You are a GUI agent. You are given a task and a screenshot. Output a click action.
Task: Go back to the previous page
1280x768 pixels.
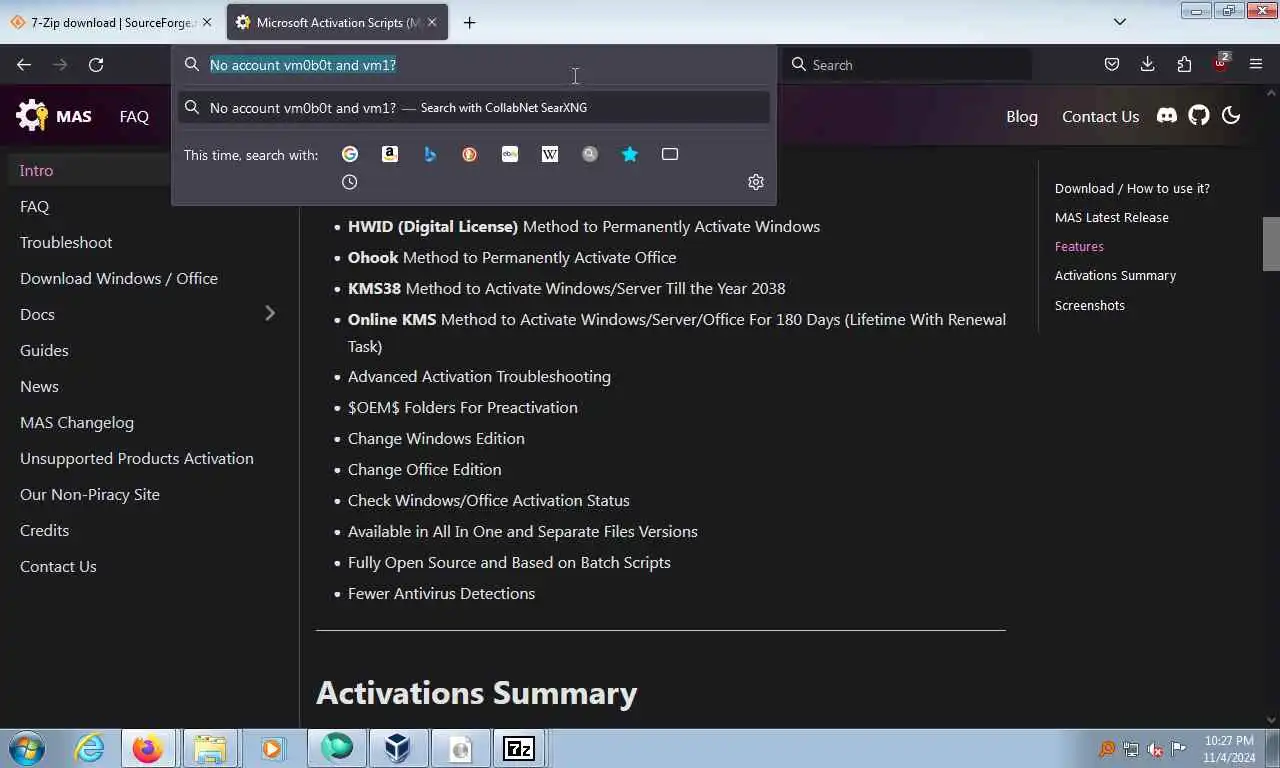[x=24, y=64]
